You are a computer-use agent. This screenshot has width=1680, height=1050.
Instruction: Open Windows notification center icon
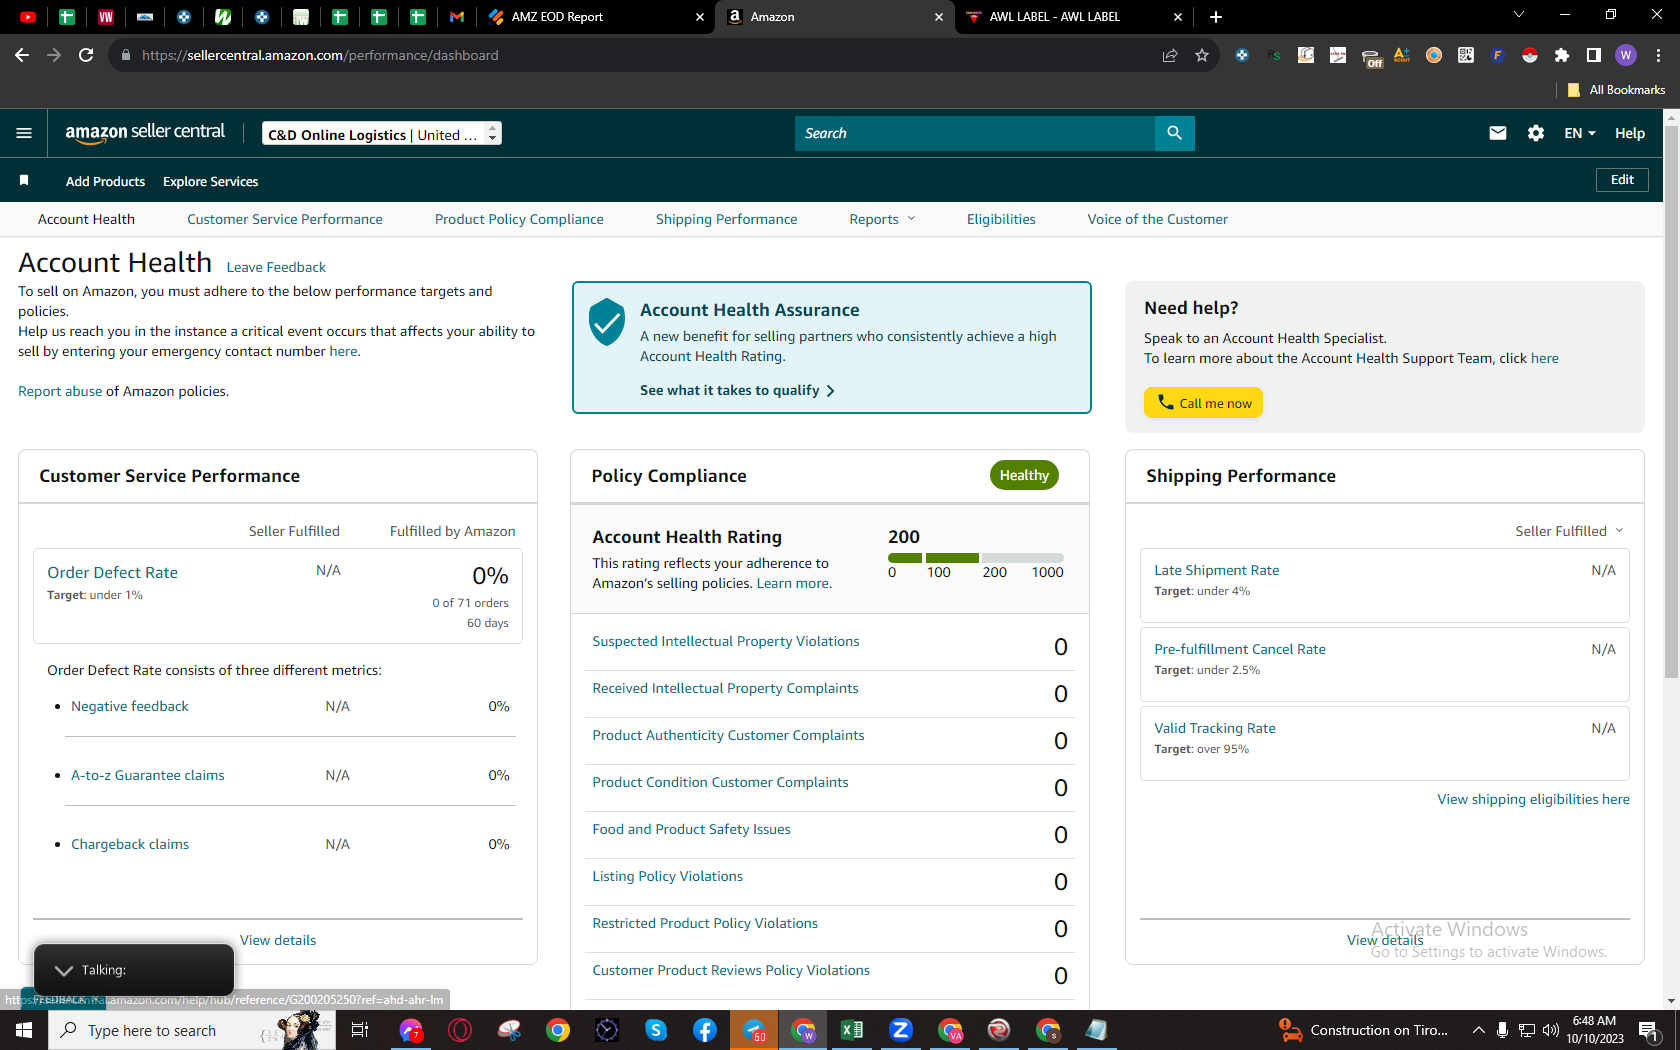[1649, 1030]
